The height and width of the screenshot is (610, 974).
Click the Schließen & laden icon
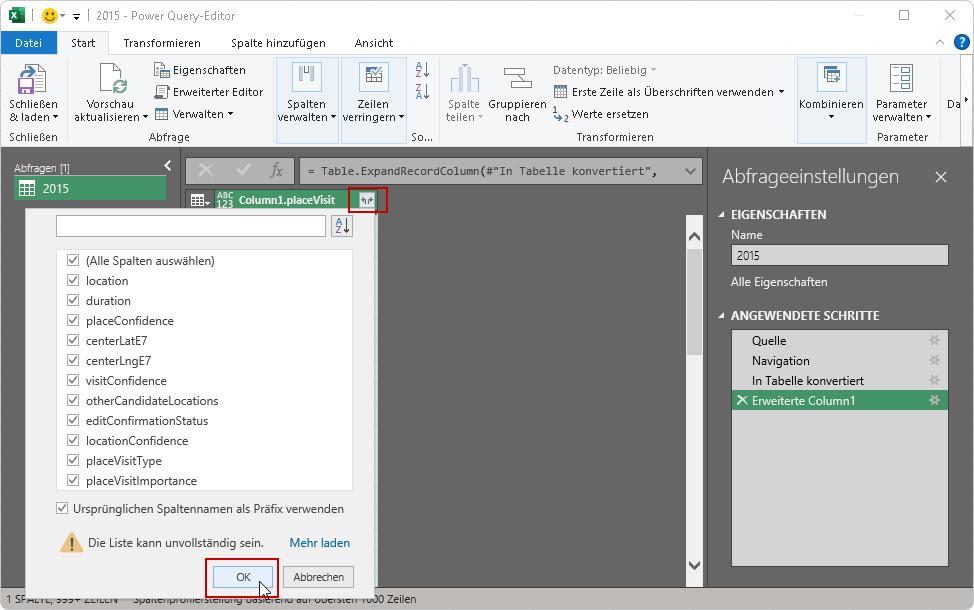[33, 80]
